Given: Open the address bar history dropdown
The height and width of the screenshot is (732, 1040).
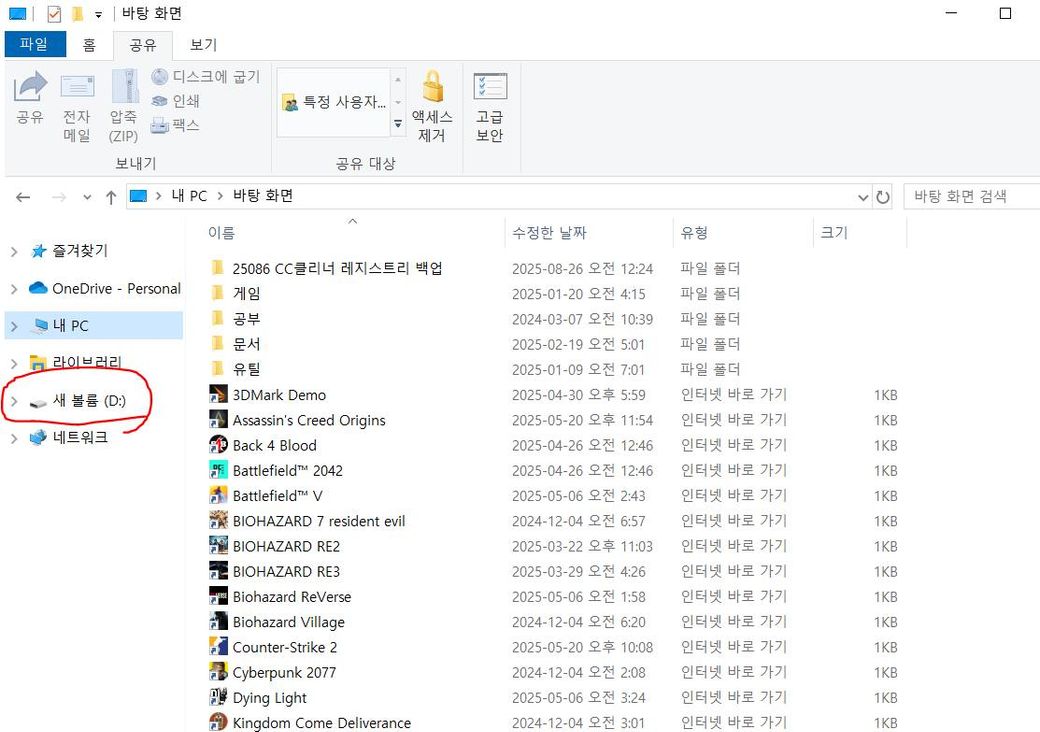Looking at the screenshot, I should point(863,197).
